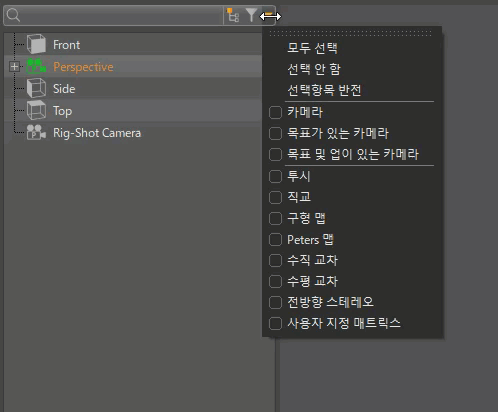Enable the 목표가 있는 카메라 checkbox

point(275,134)
